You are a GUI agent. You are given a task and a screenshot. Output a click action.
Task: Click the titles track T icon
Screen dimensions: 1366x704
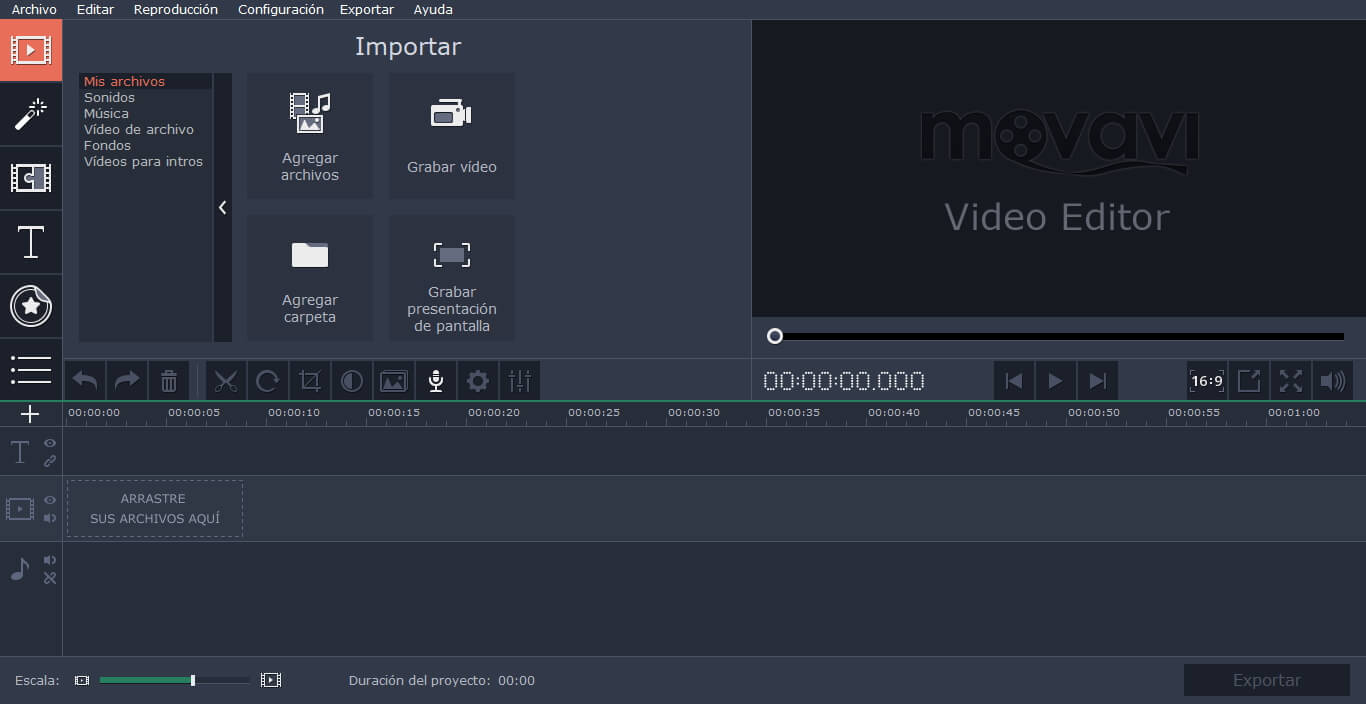click(x=20, y=452)
